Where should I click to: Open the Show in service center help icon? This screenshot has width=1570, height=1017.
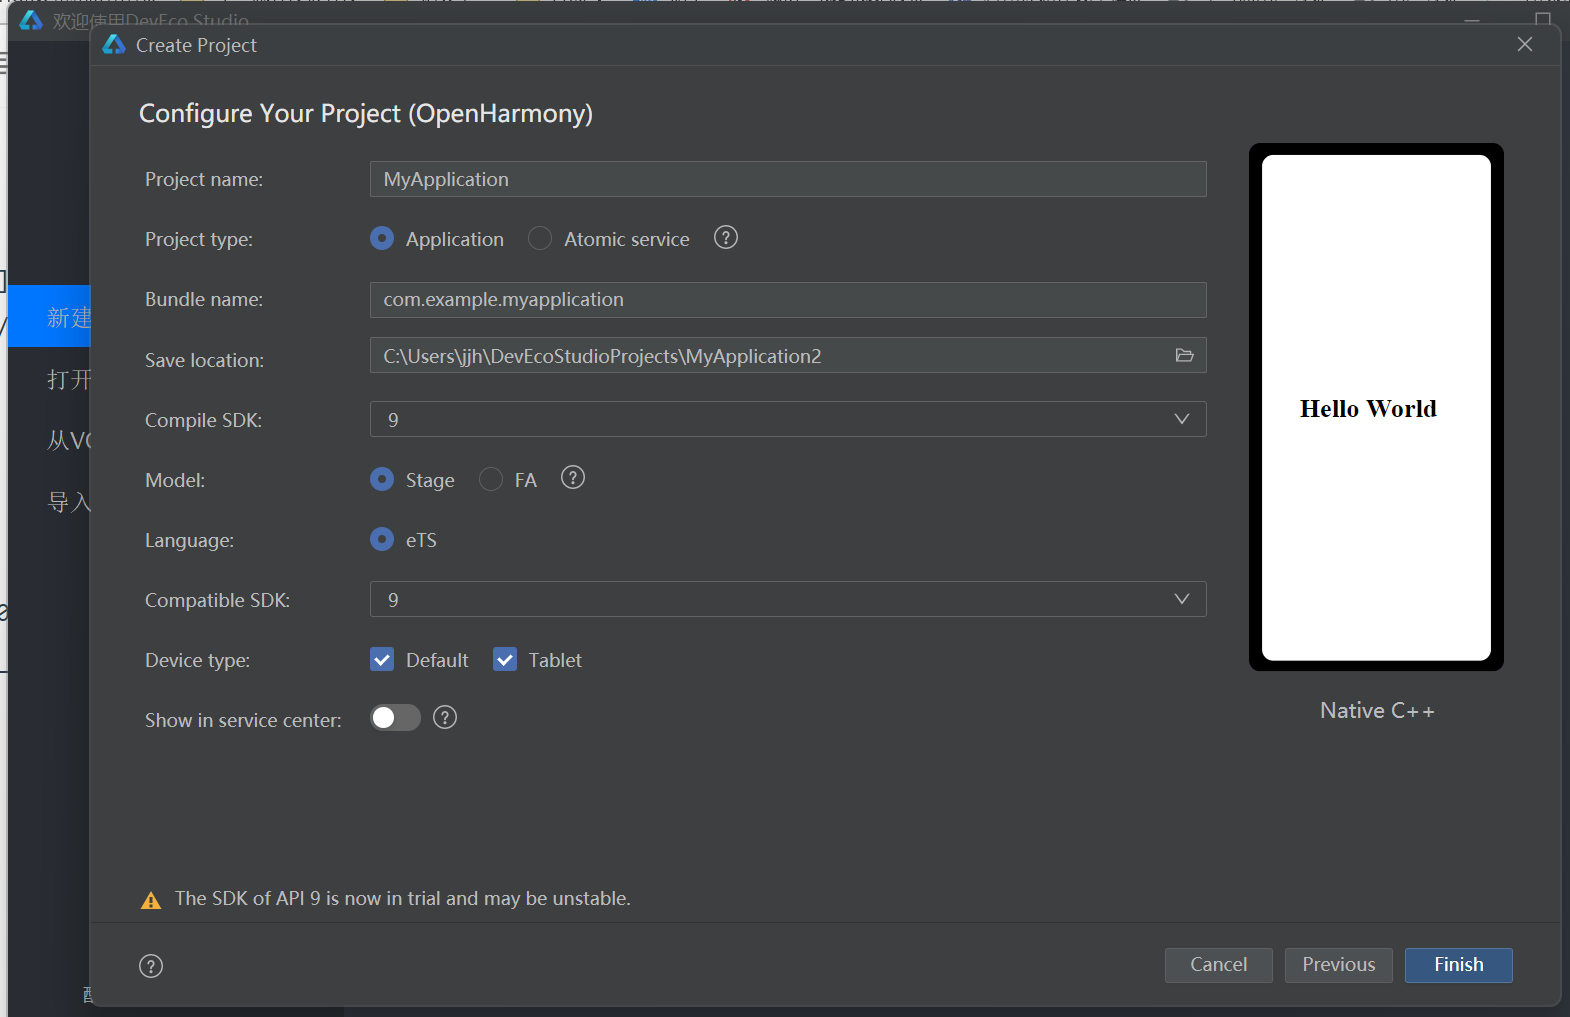(445, 717)
